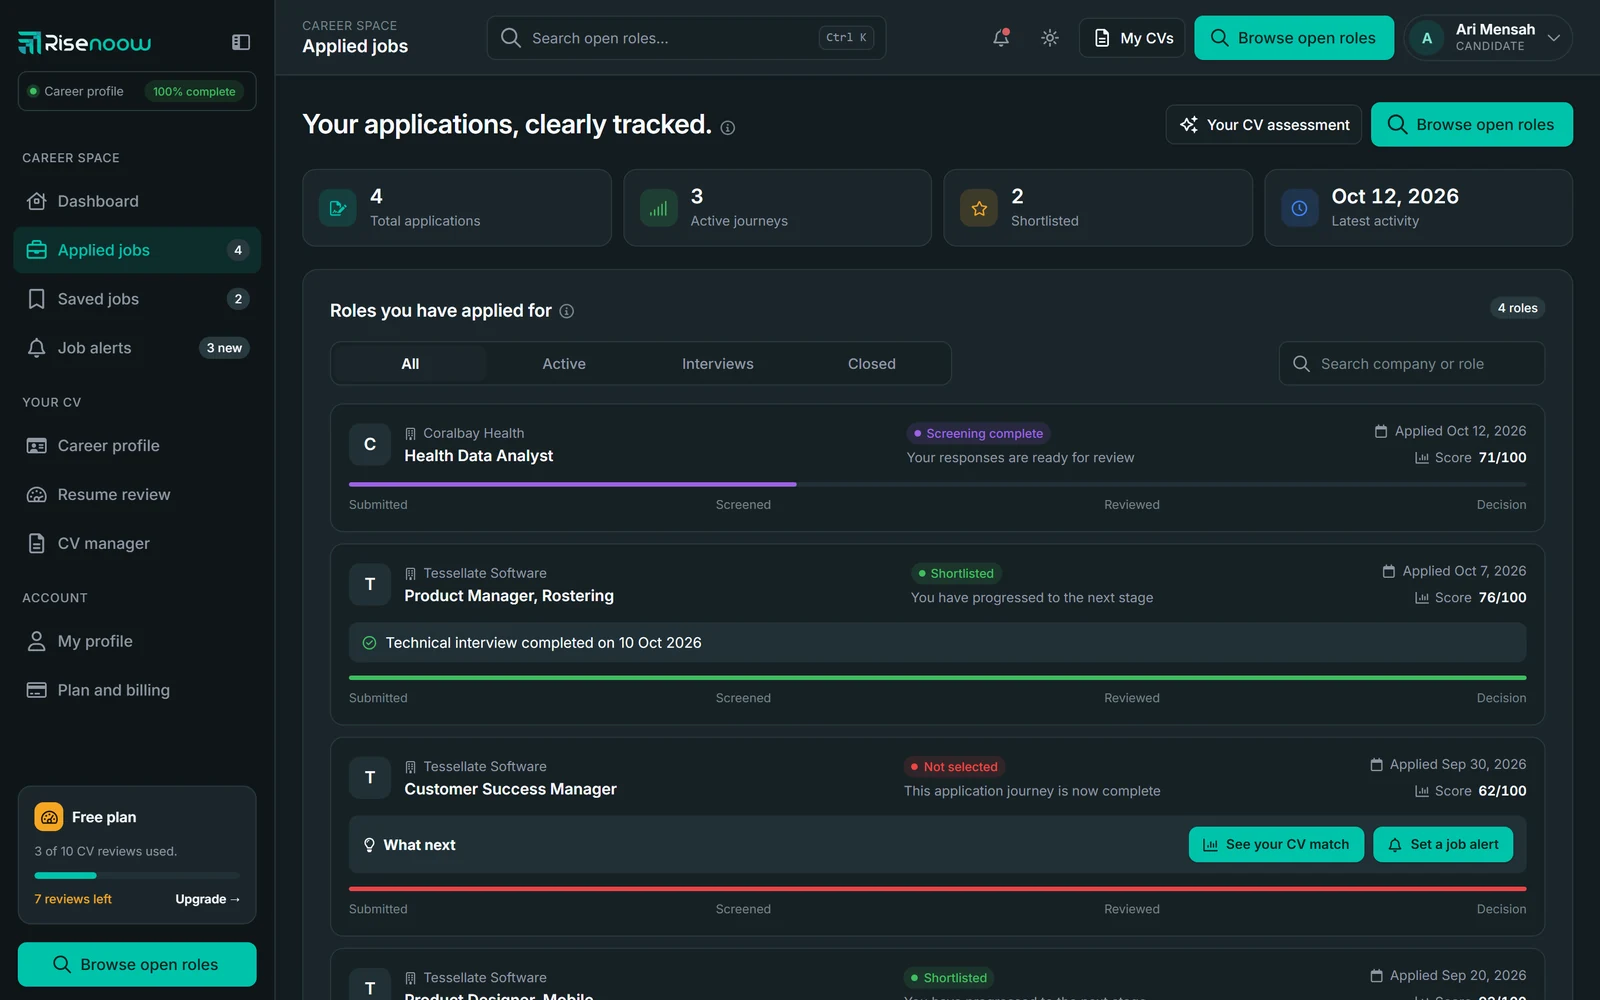Viewport: 1600px width, 1000px height.
Task: Click the Total applications card icon
Action: (x=338, y=208)
